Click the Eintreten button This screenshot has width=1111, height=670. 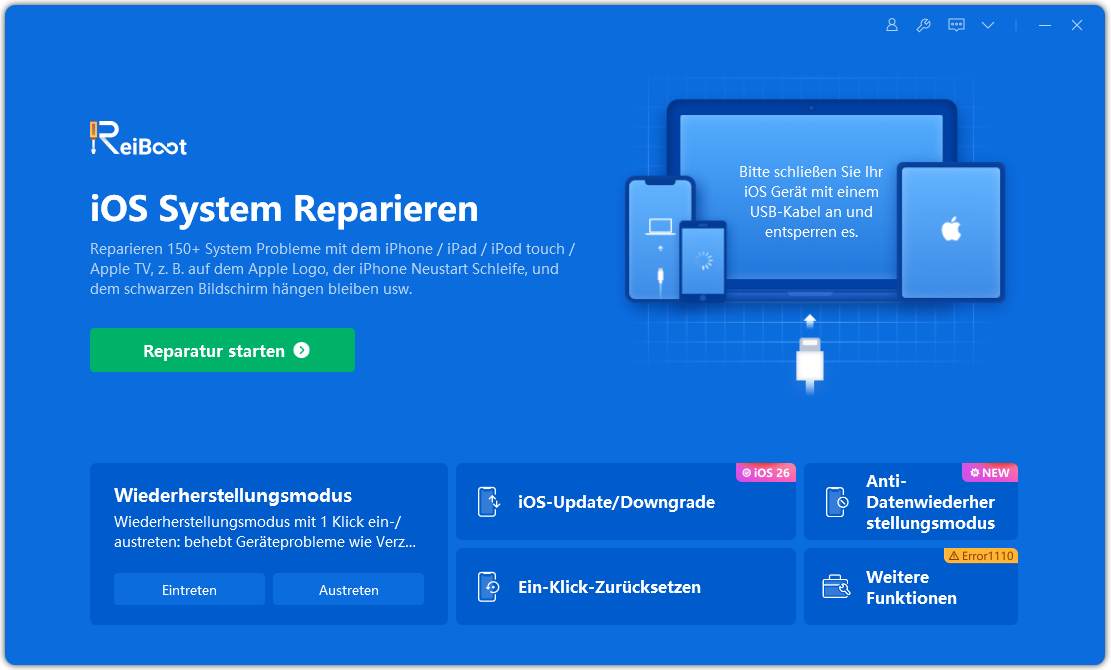[189, 590]
